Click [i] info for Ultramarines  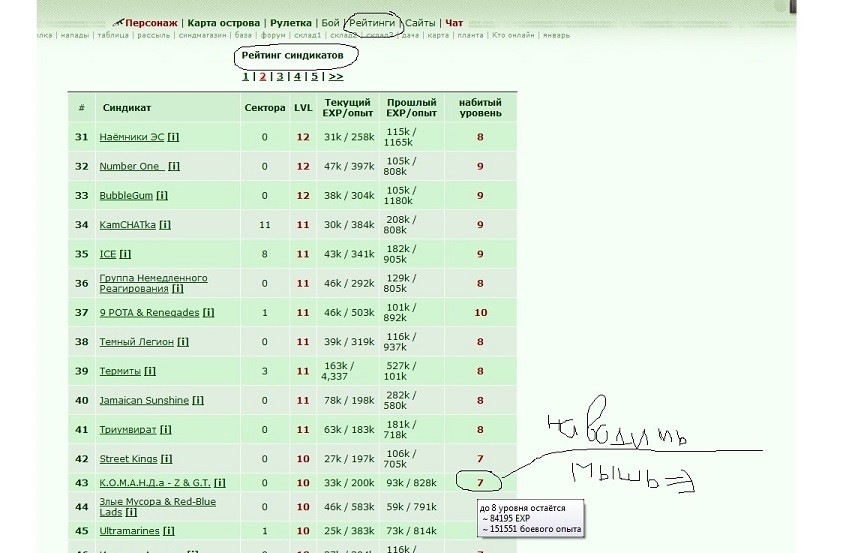coord(169,531)
